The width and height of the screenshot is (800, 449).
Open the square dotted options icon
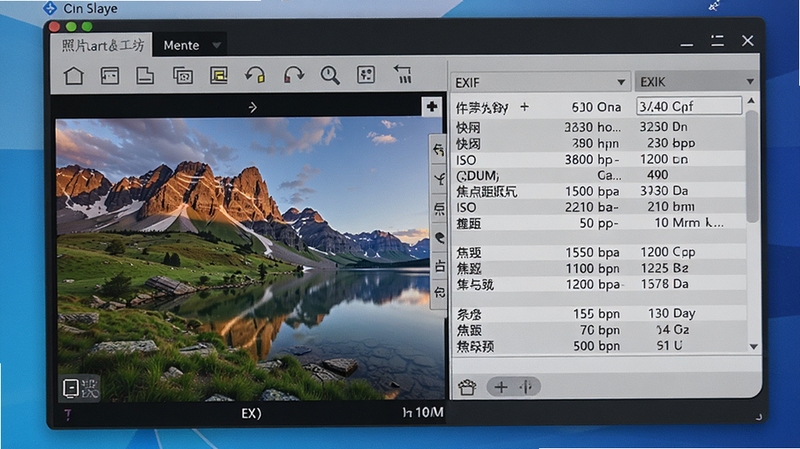coord(366,75)
